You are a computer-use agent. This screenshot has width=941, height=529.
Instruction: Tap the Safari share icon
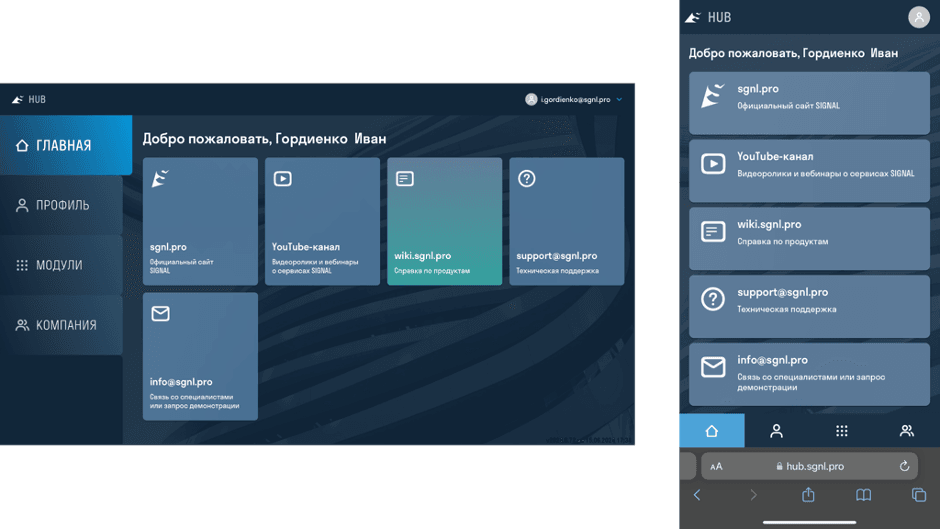click(808, 495)
